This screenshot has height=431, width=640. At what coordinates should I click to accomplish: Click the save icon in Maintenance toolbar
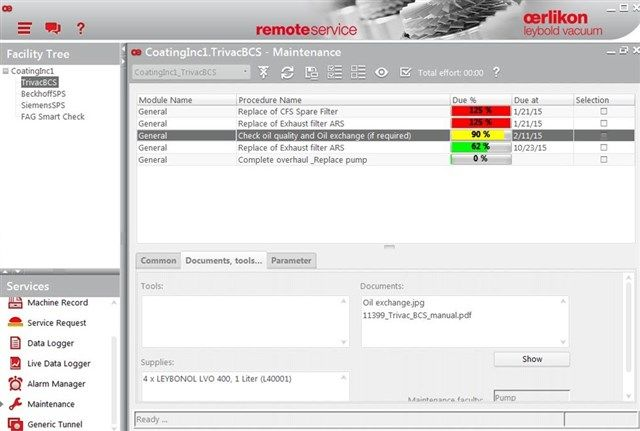(x=311, y=73)
